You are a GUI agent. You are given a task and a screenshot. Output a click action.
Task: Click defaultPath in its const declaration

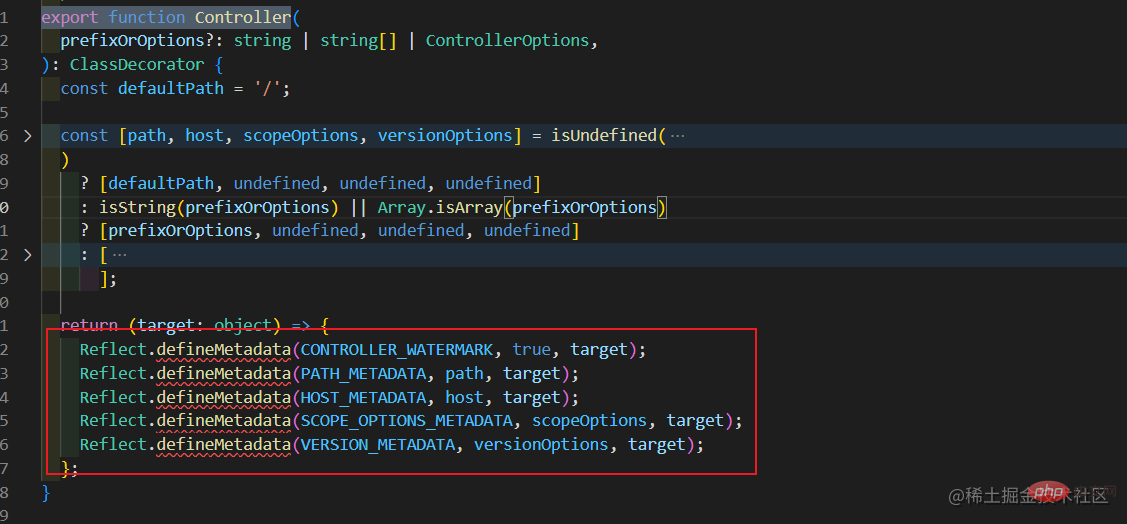coord(170,88)
